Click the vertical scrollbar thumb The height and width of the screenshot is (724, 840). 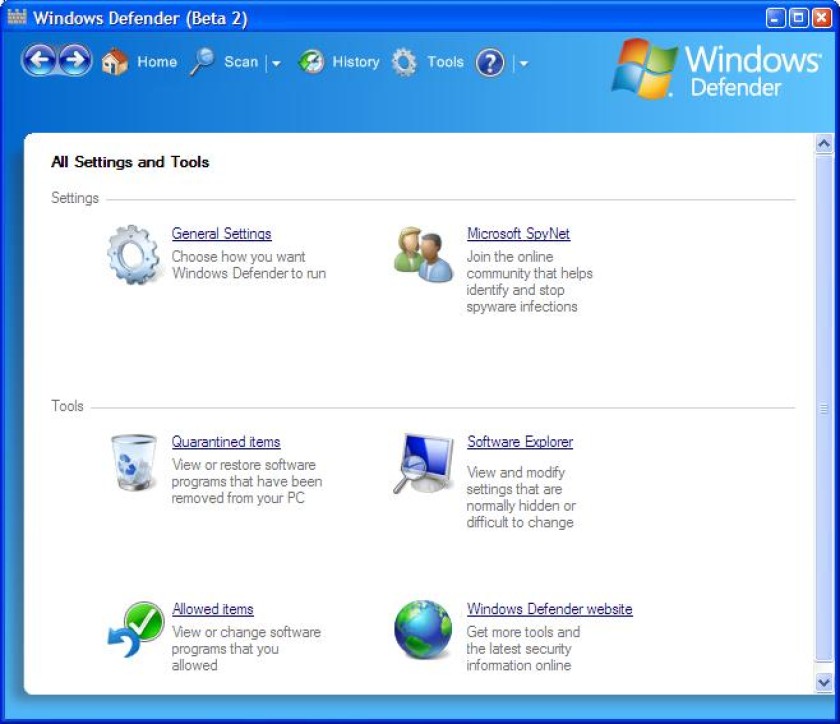(823, 408)
